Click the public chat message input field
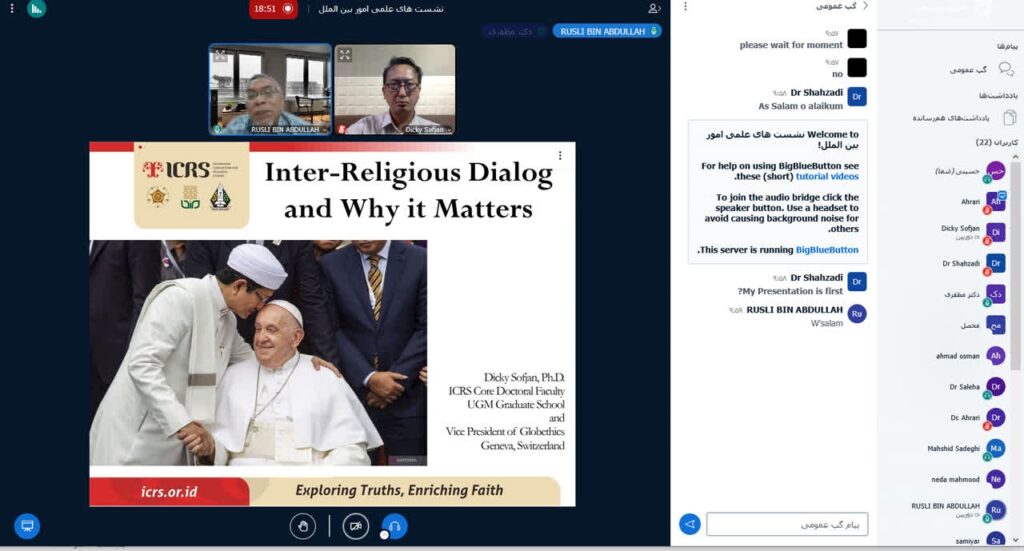Screen dimensions: 1024x551 click(786, 524)
